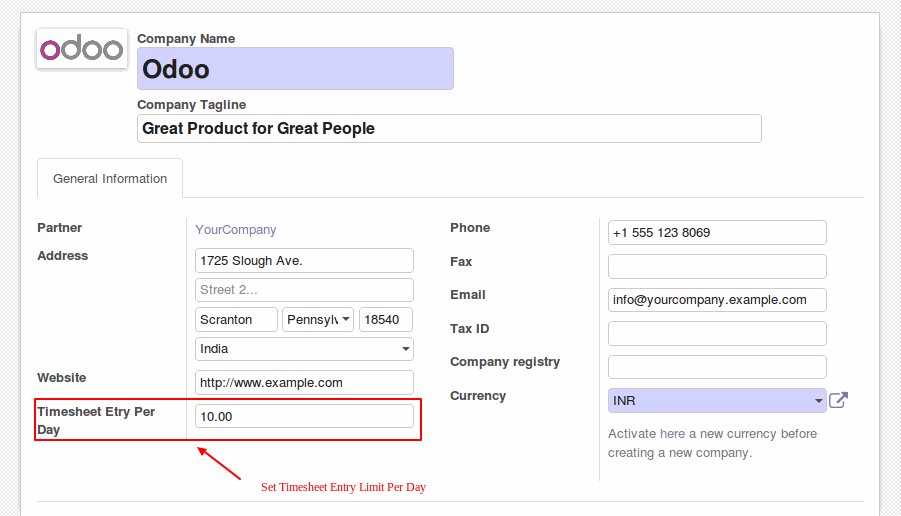Viewport: 901px width, 516px height.
Task: Follow the 'here' link to activate currency
Action: 672,434
